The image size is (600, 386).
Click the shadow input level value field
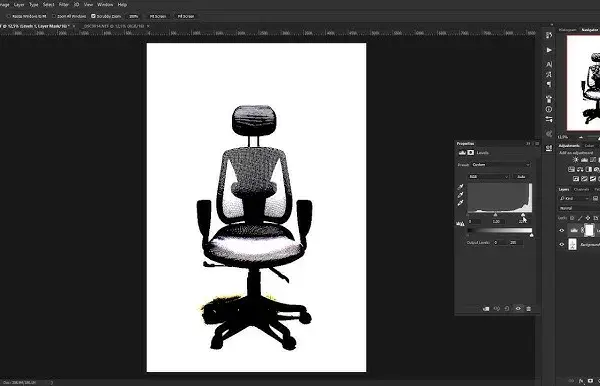(474, 222)
